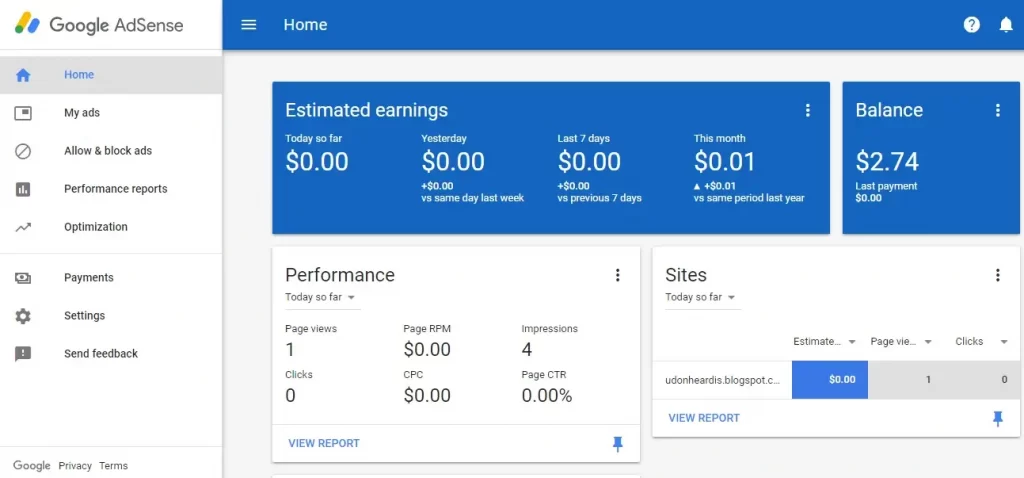
Task: Open Estimated earnings card three-dot menu
Action: [808, 110]
